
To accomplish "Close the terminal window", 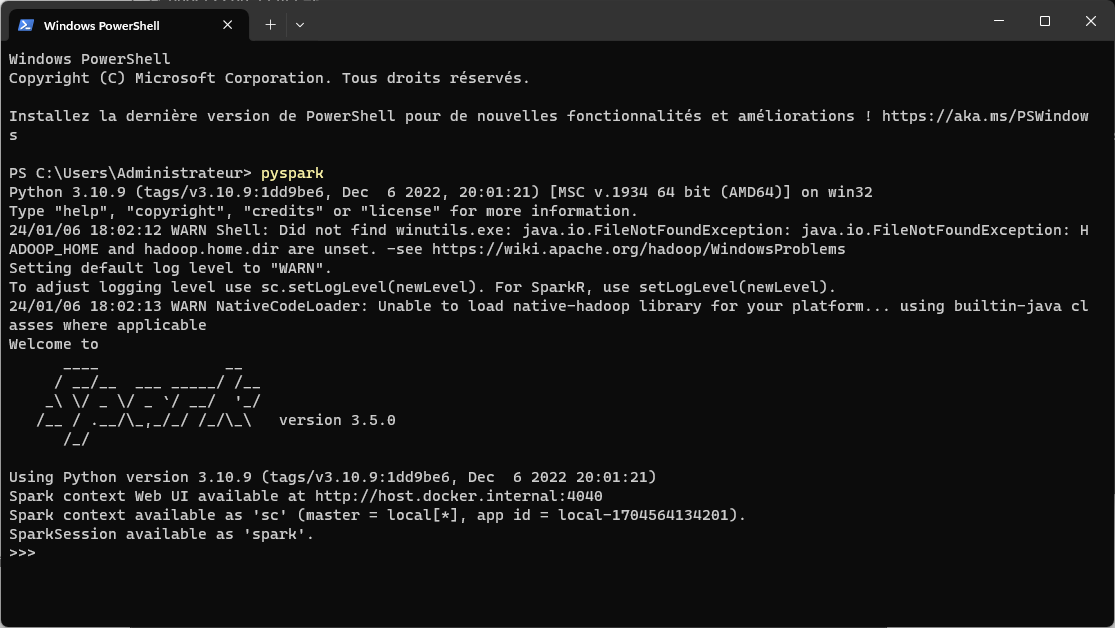I will point(1091,21).
